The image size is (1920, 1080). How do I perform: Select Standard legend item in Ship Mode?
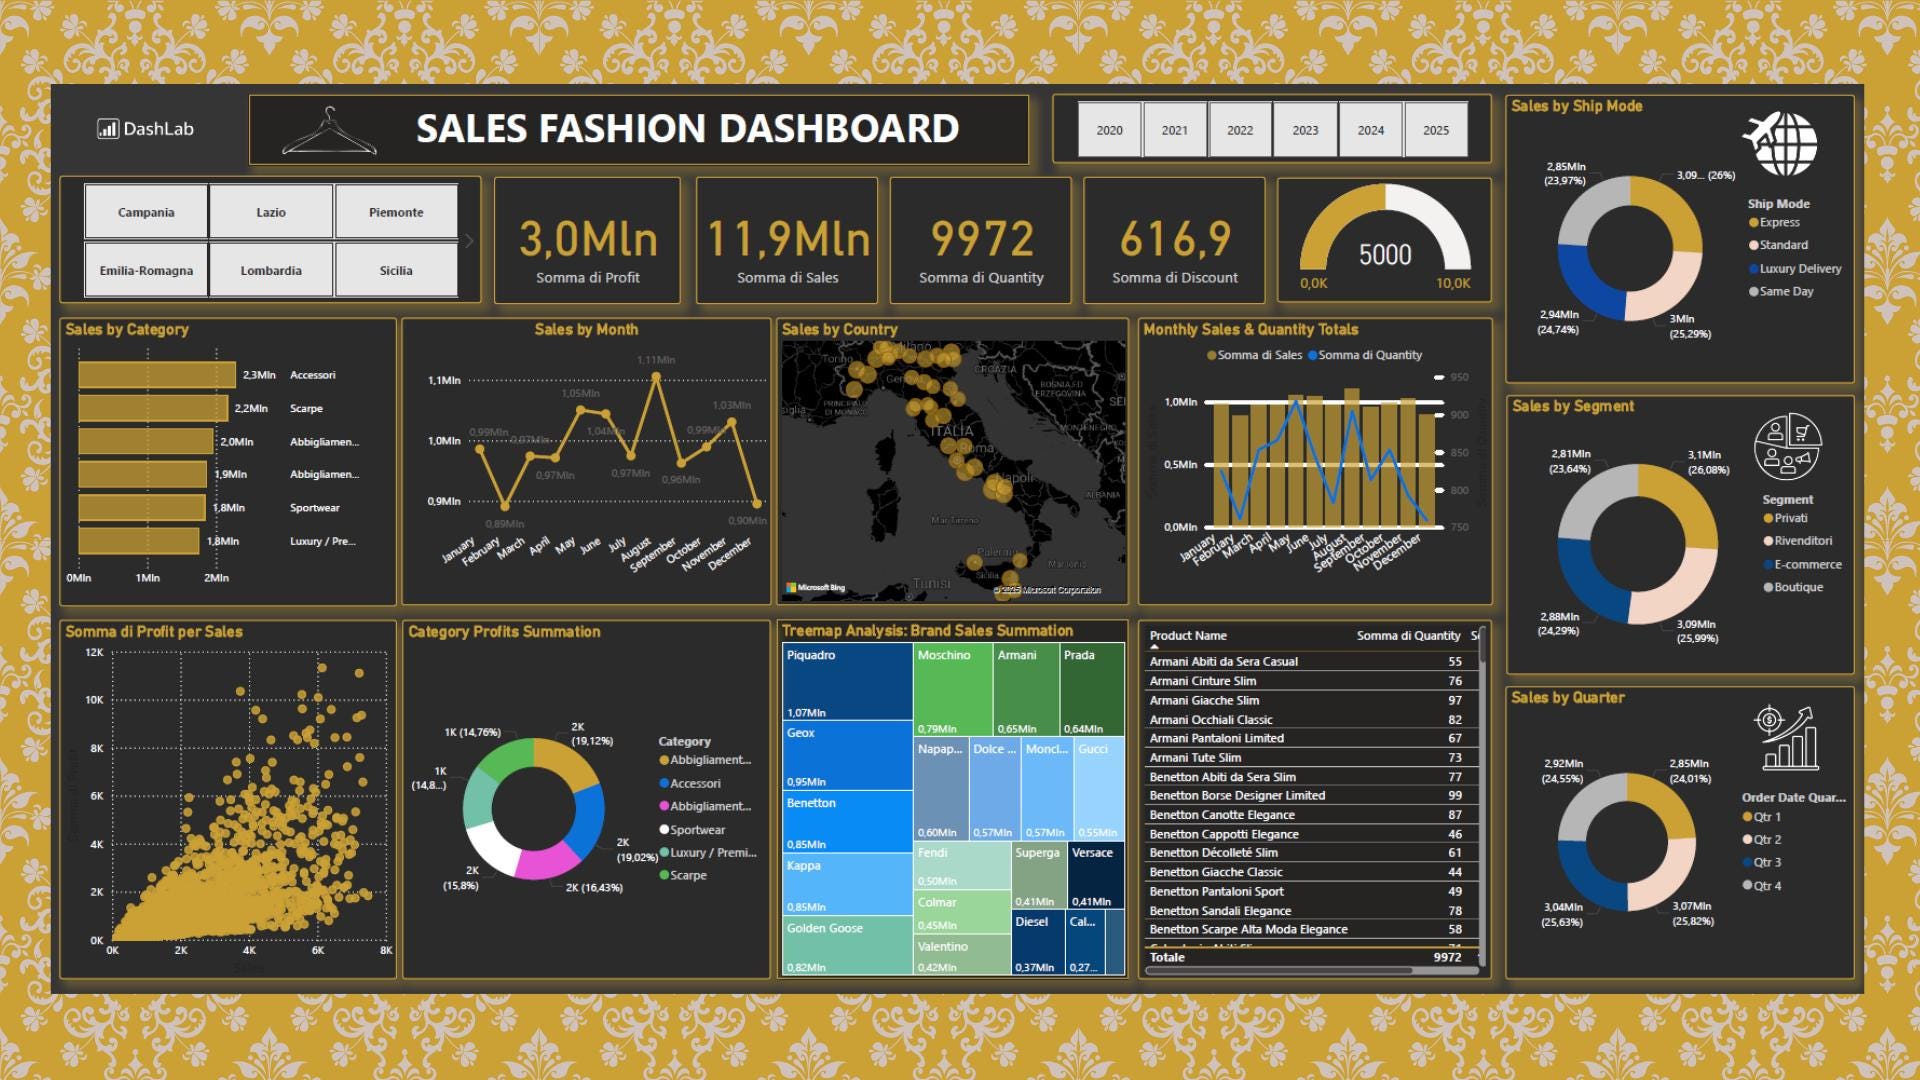1779,245
